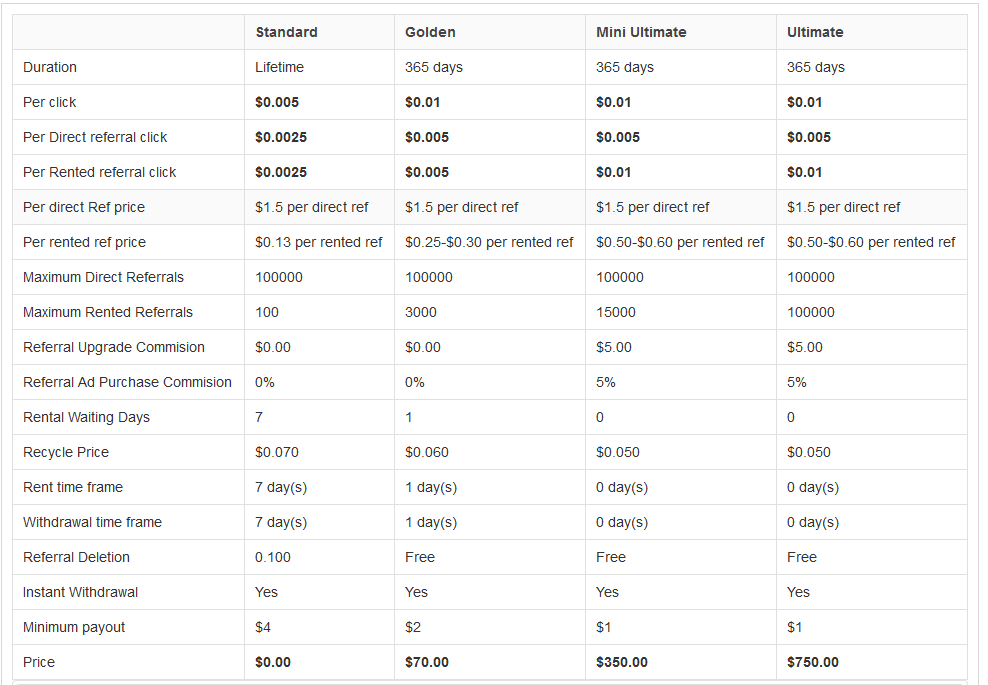Select the $0.070 recycle price cell
988x685 pixels.
277,452
